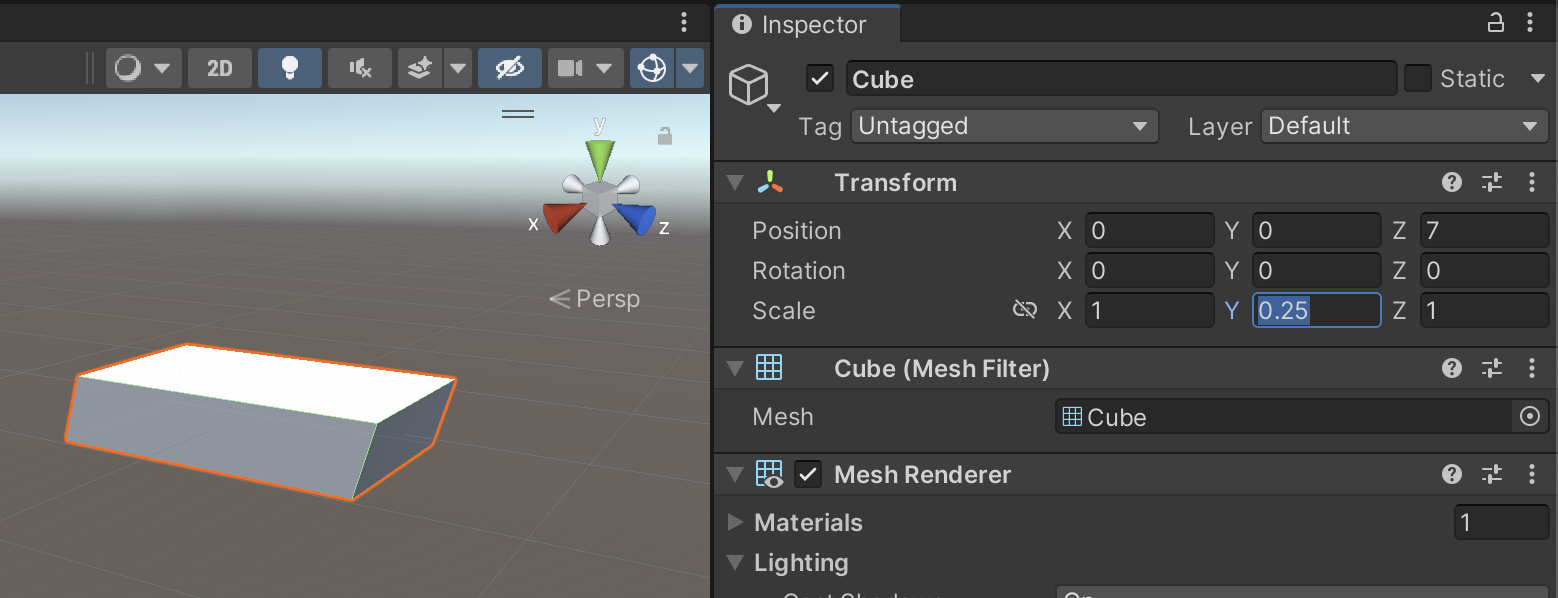Uncheck the Cube active checkbox
Viewport: 1558px width, 598px height.
point(820,79)
